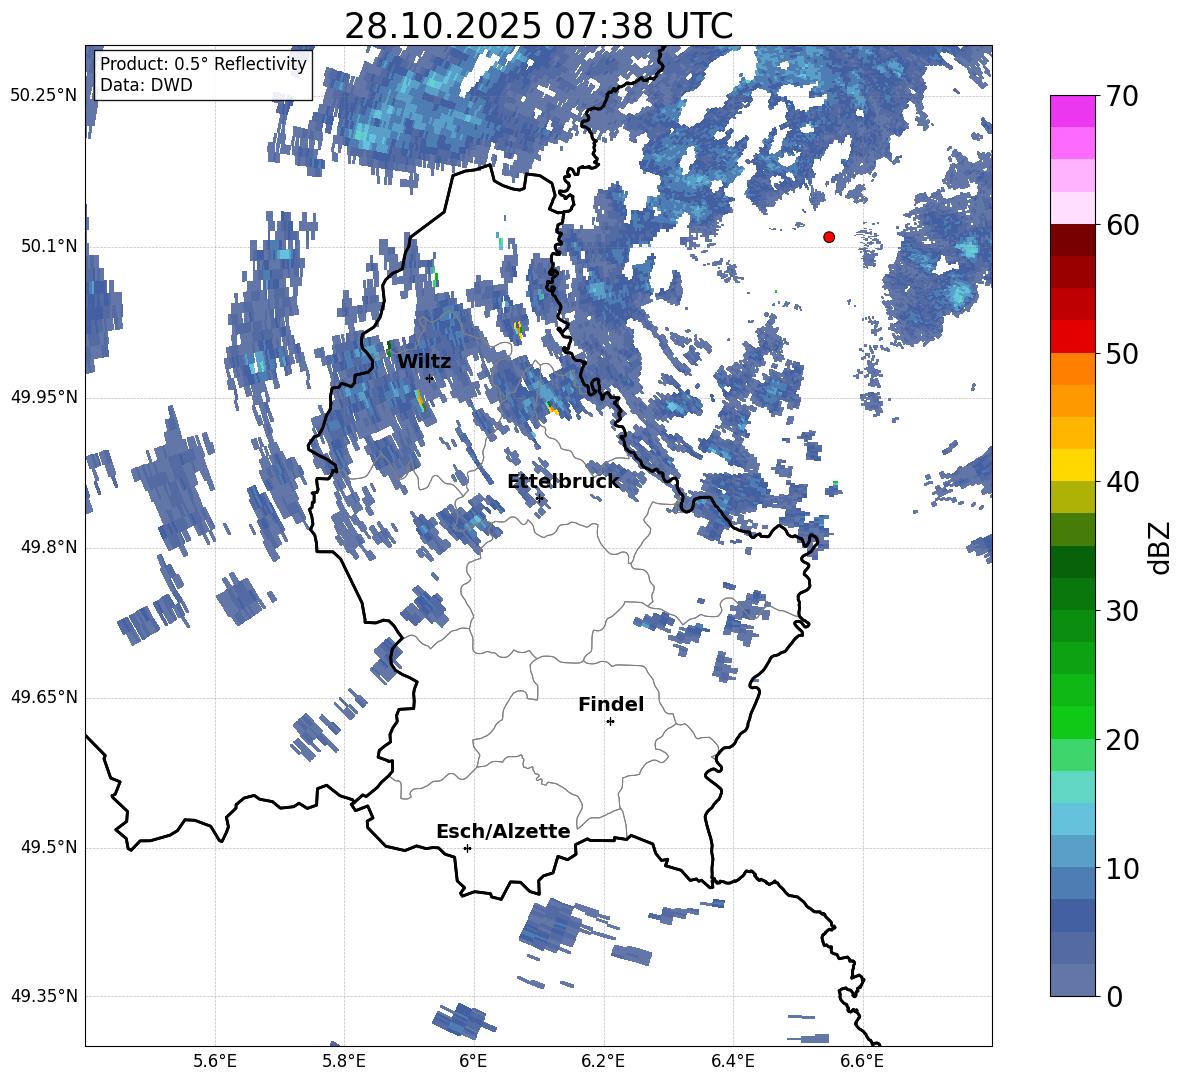Click the 49.35°N latitude label
Image resolution: width=1184 pixels, height=1081 pixels.
coord(44,996)
